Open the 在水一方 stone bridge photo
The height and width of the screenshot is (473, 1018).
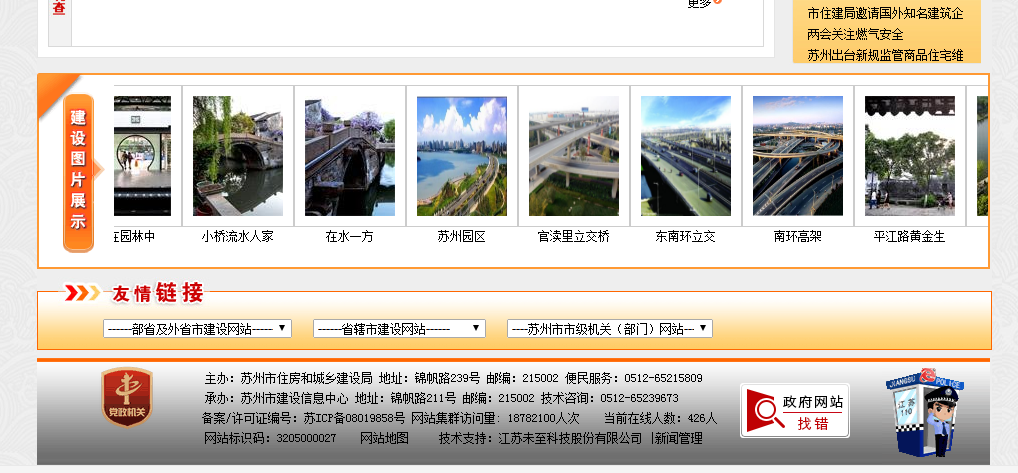(350, 156)
